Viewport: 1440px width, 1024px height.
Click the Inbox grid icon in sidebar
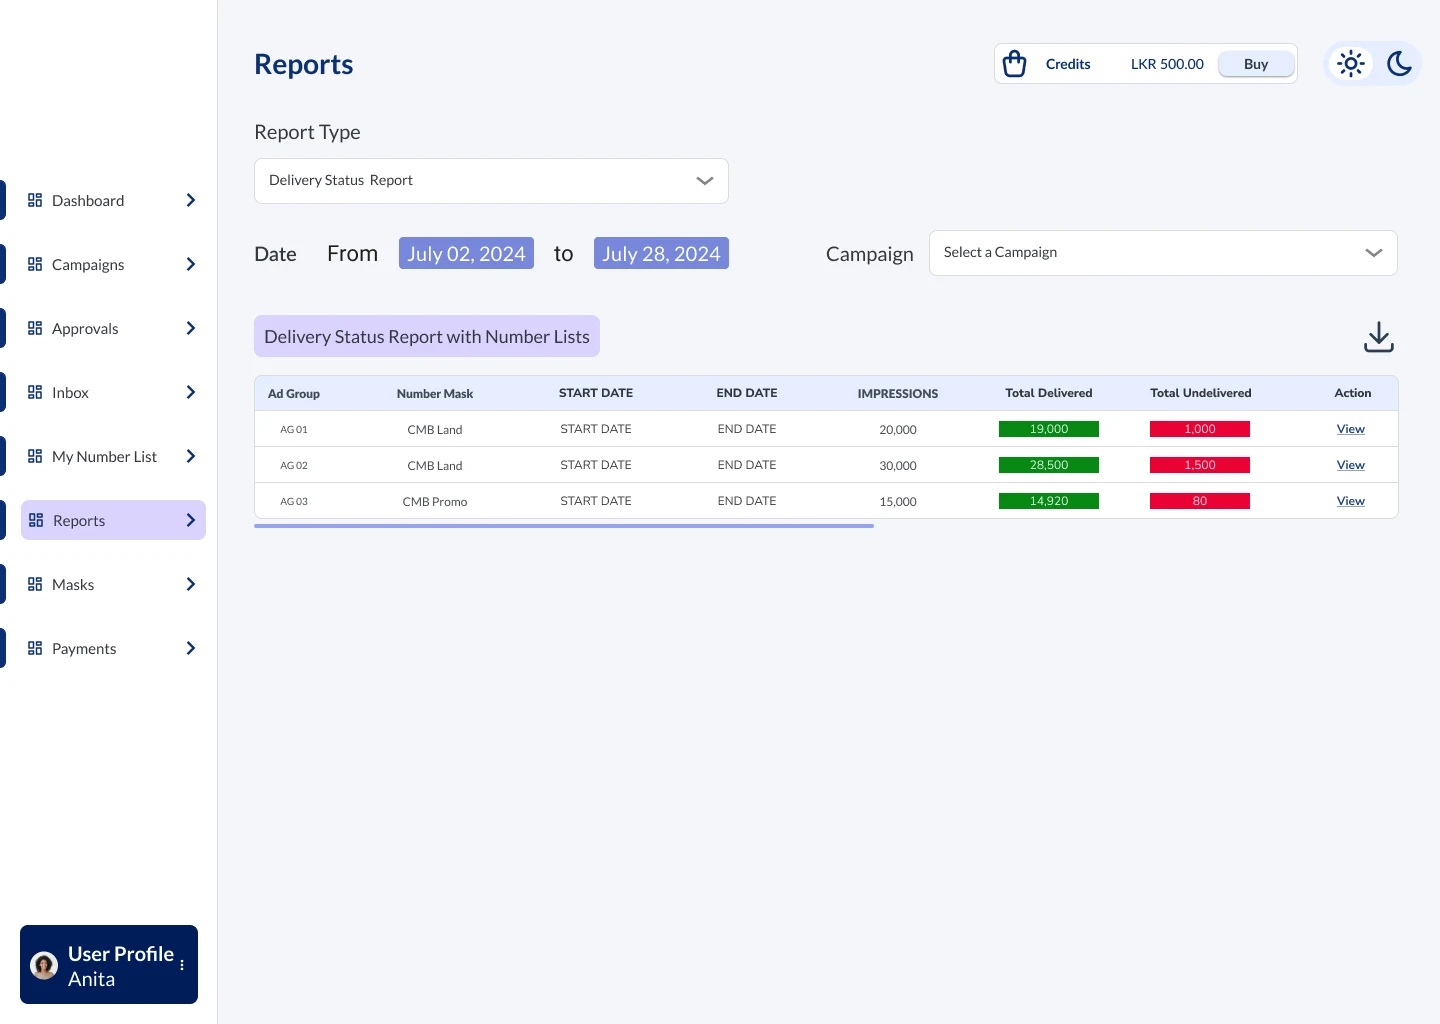[x=35, y=392]
